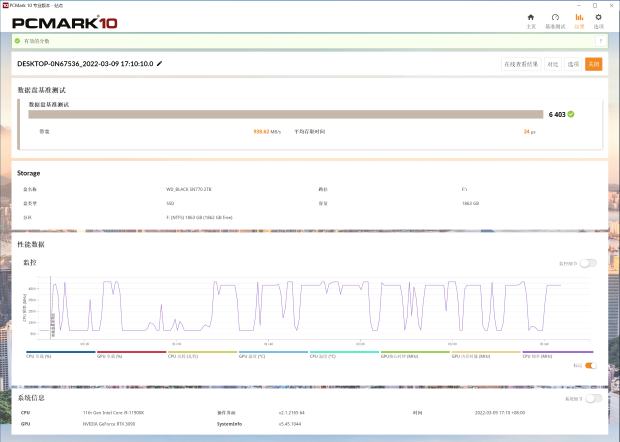Screen dimensions: 620x442
Task: Click View result online (在线查看结果) button
Action: pyautogui.click(x=521, y=64)
